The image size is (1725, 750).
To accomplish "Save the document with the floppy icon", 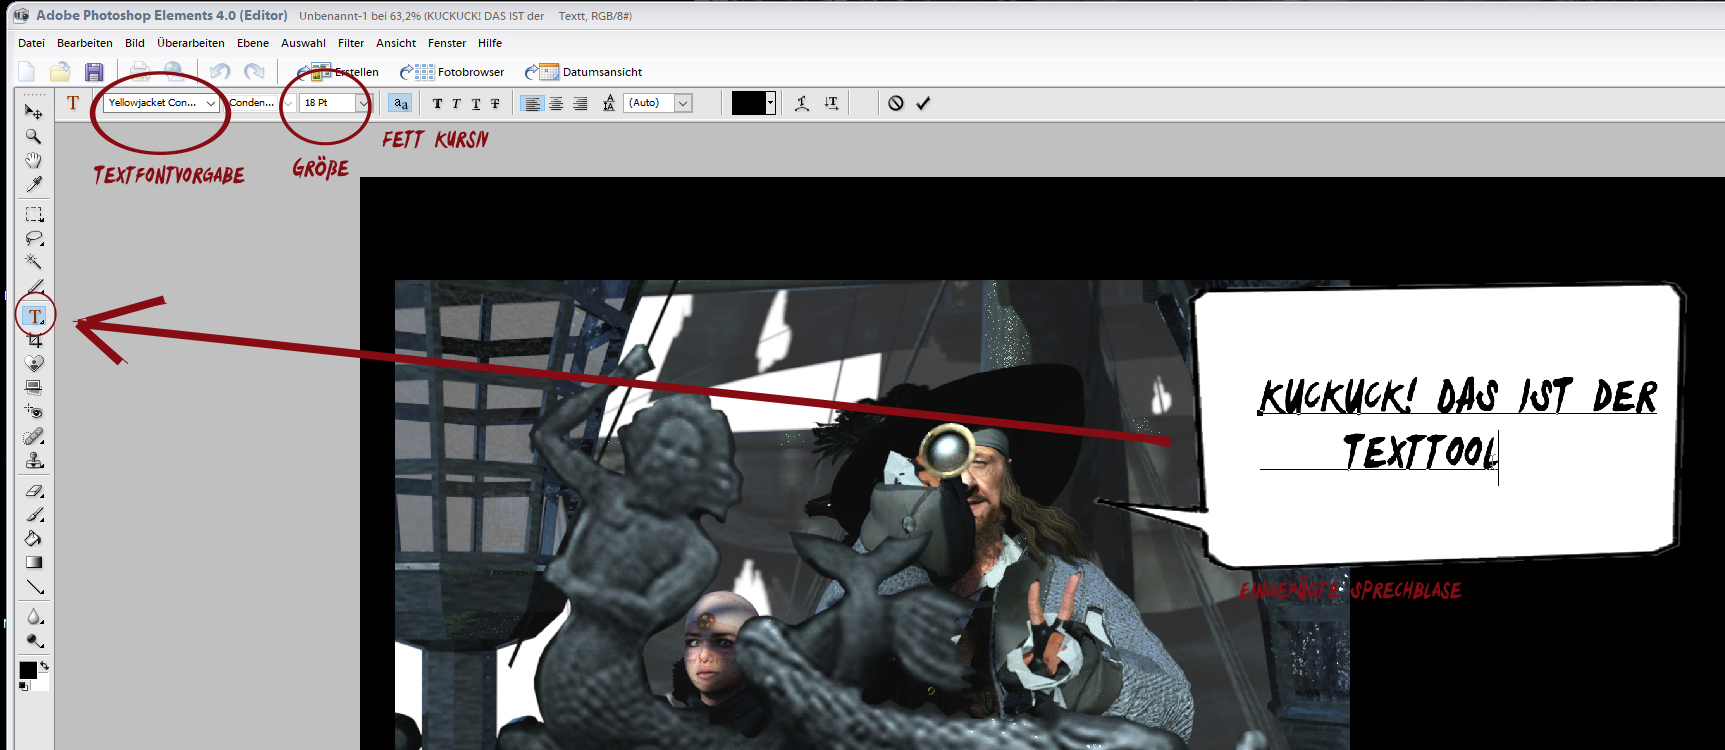I will pyautogui.click(x=94, y=71).
